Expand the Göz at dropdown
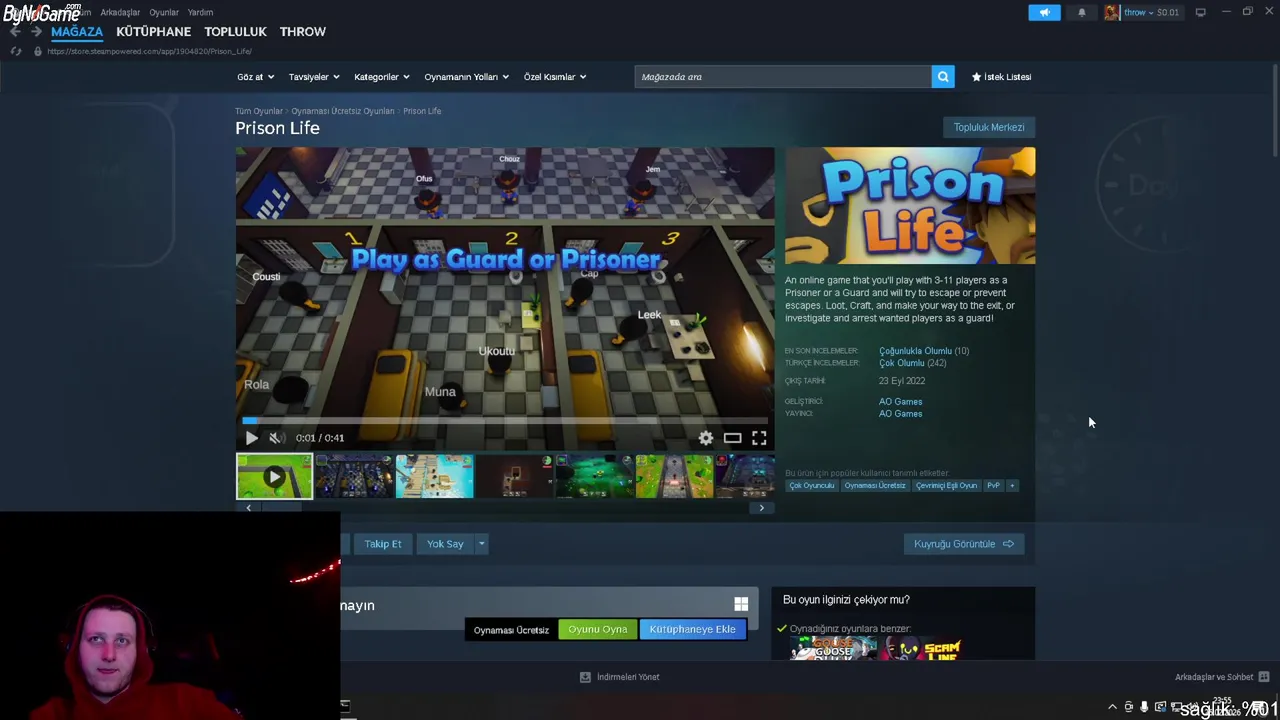1280x720 pixels. pos(255,77)
